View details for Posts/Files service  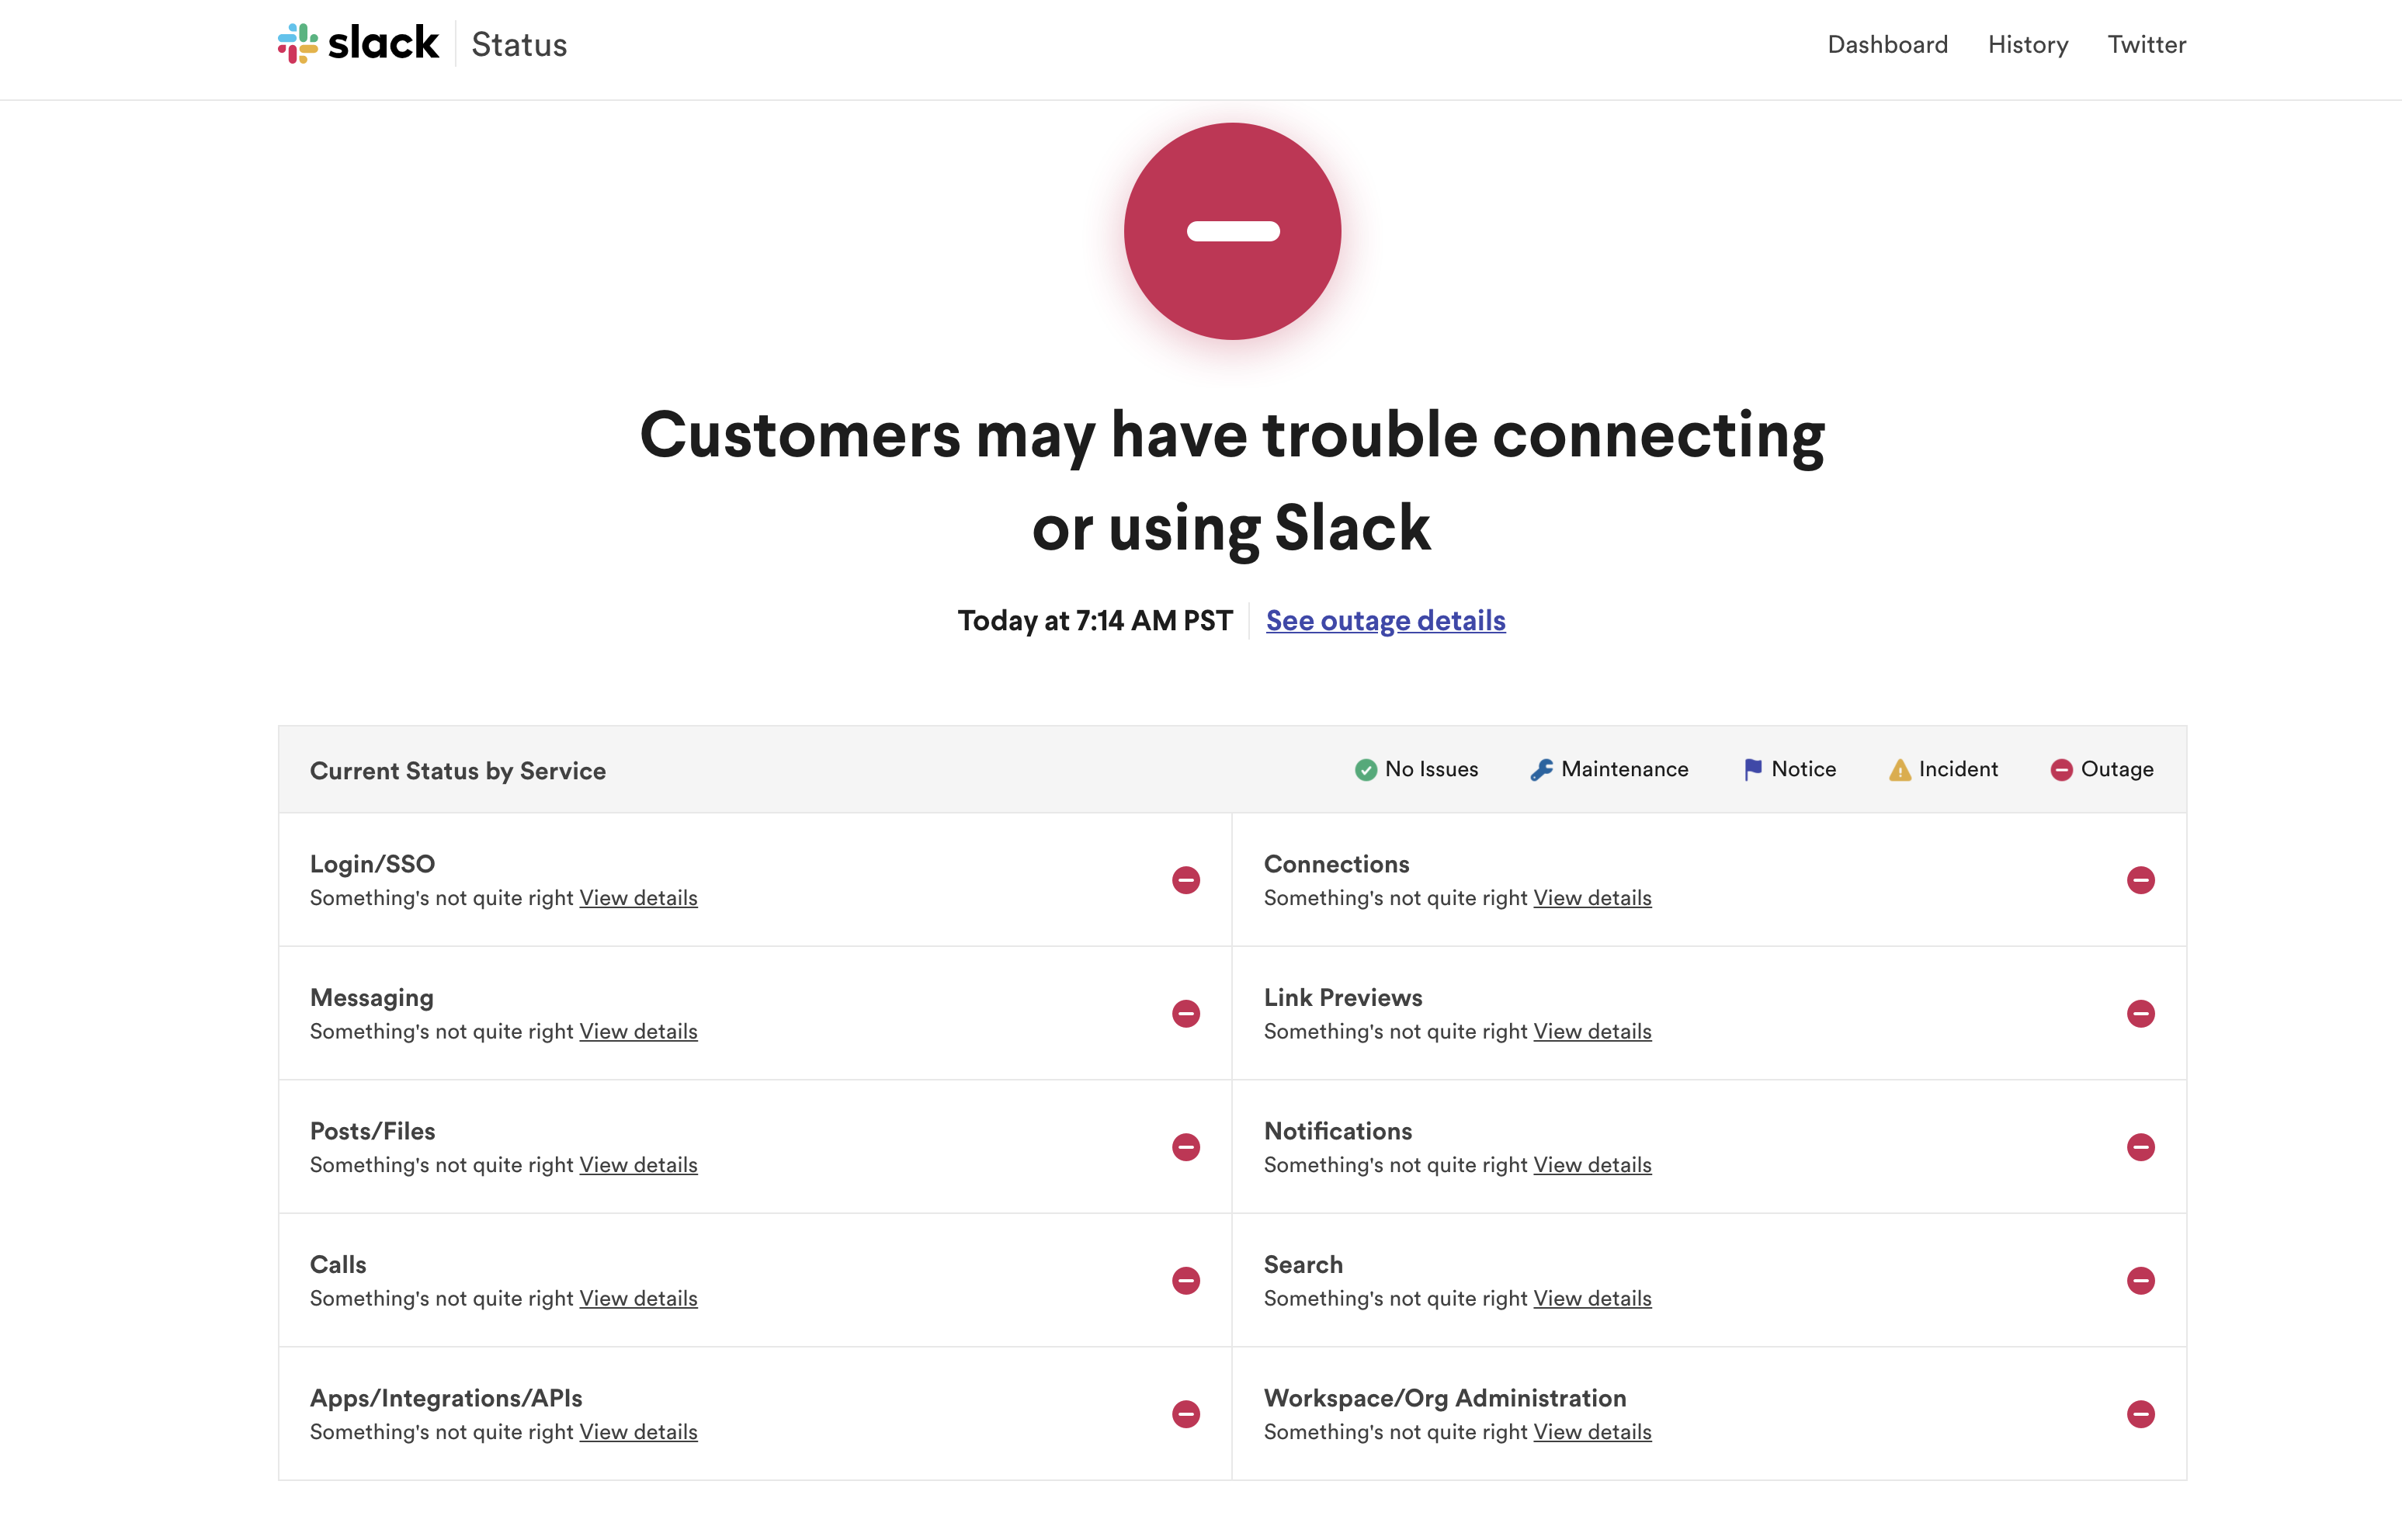point(638,1165)
